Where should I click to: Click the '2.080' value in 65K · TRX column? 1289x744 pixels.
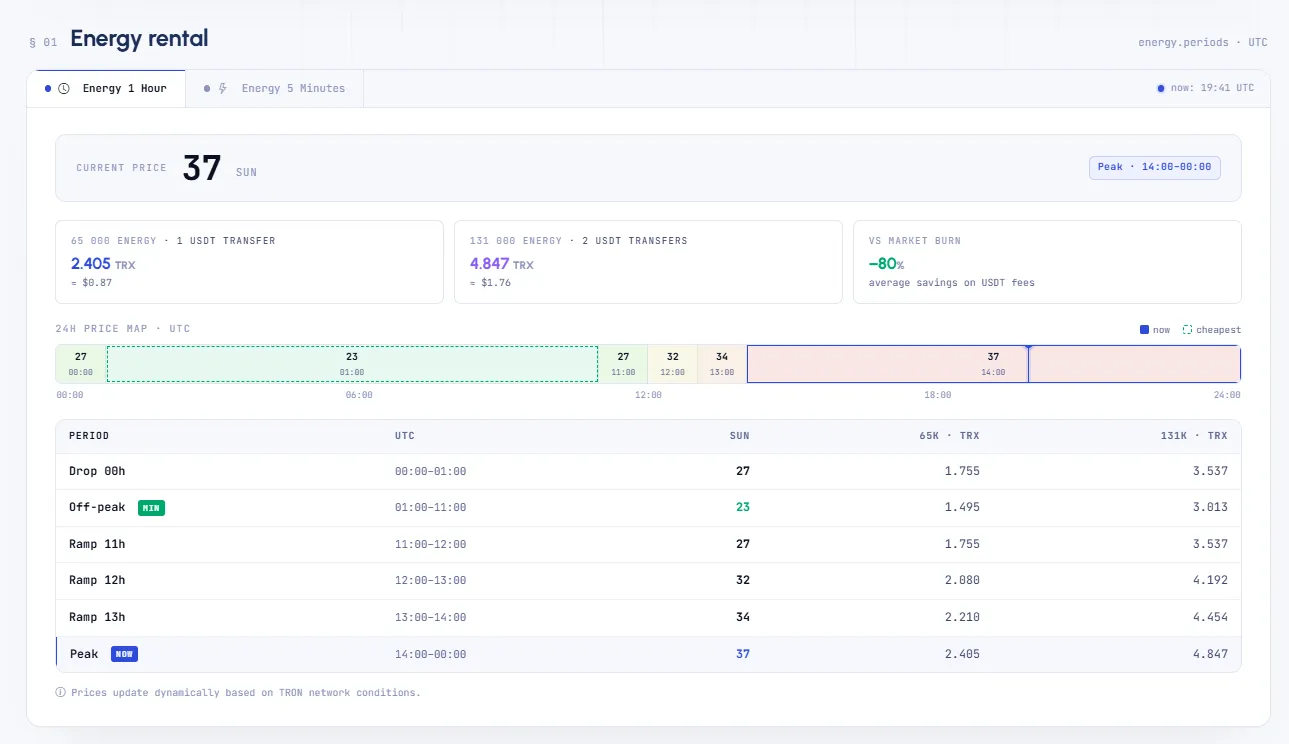pyautogui.click(x=962, y=580)
